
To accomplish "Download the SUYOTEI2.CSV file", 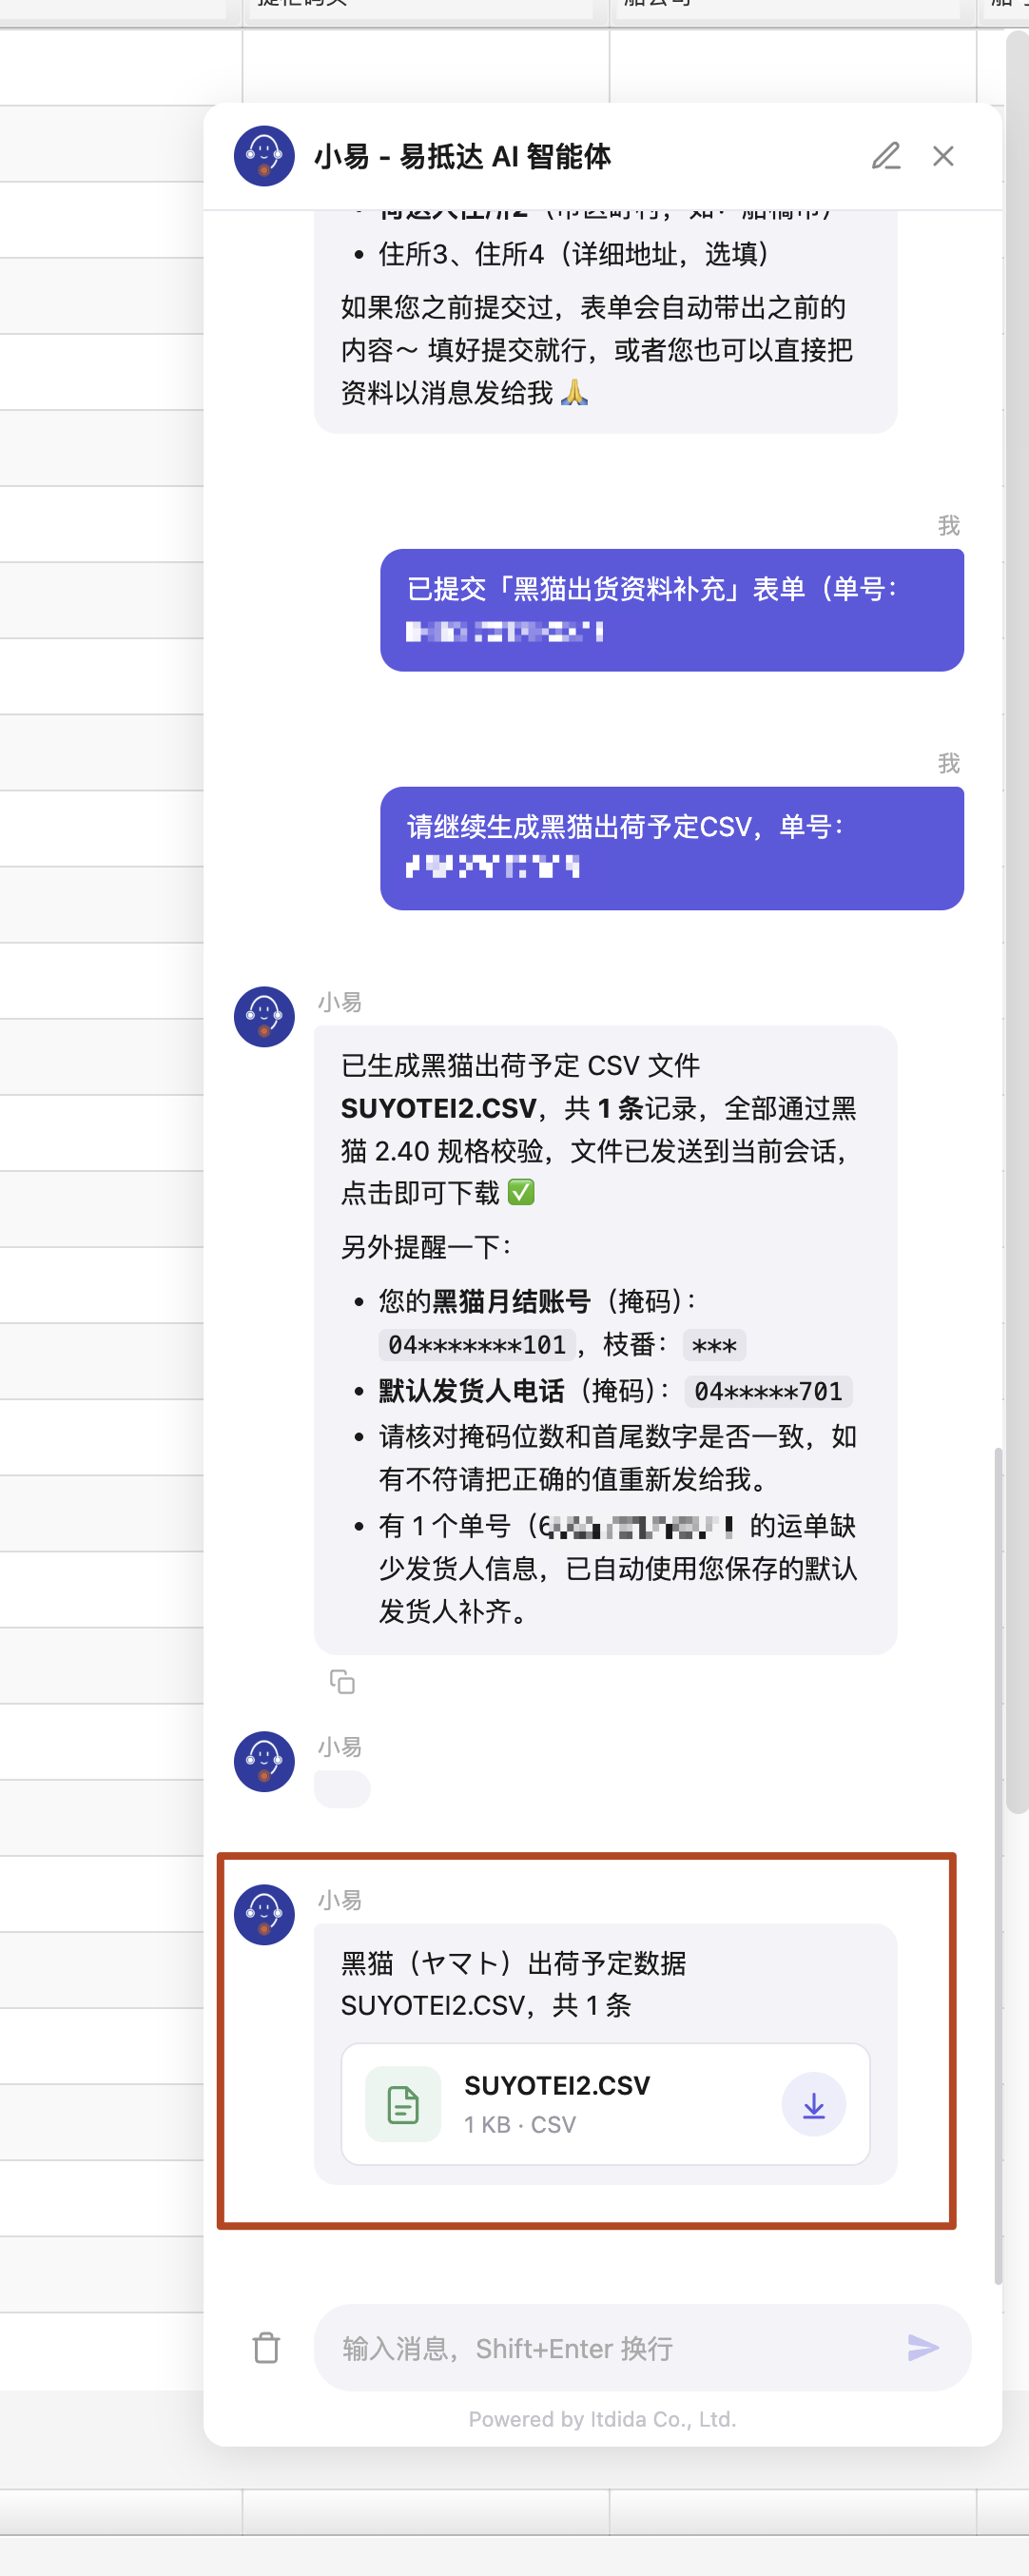I will point(814,2104).
